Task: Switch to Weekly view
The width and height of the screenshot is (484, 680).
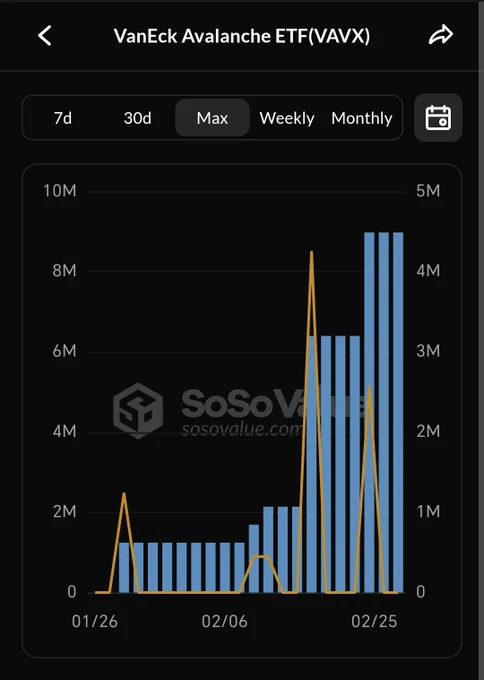Action: (287, 118)
